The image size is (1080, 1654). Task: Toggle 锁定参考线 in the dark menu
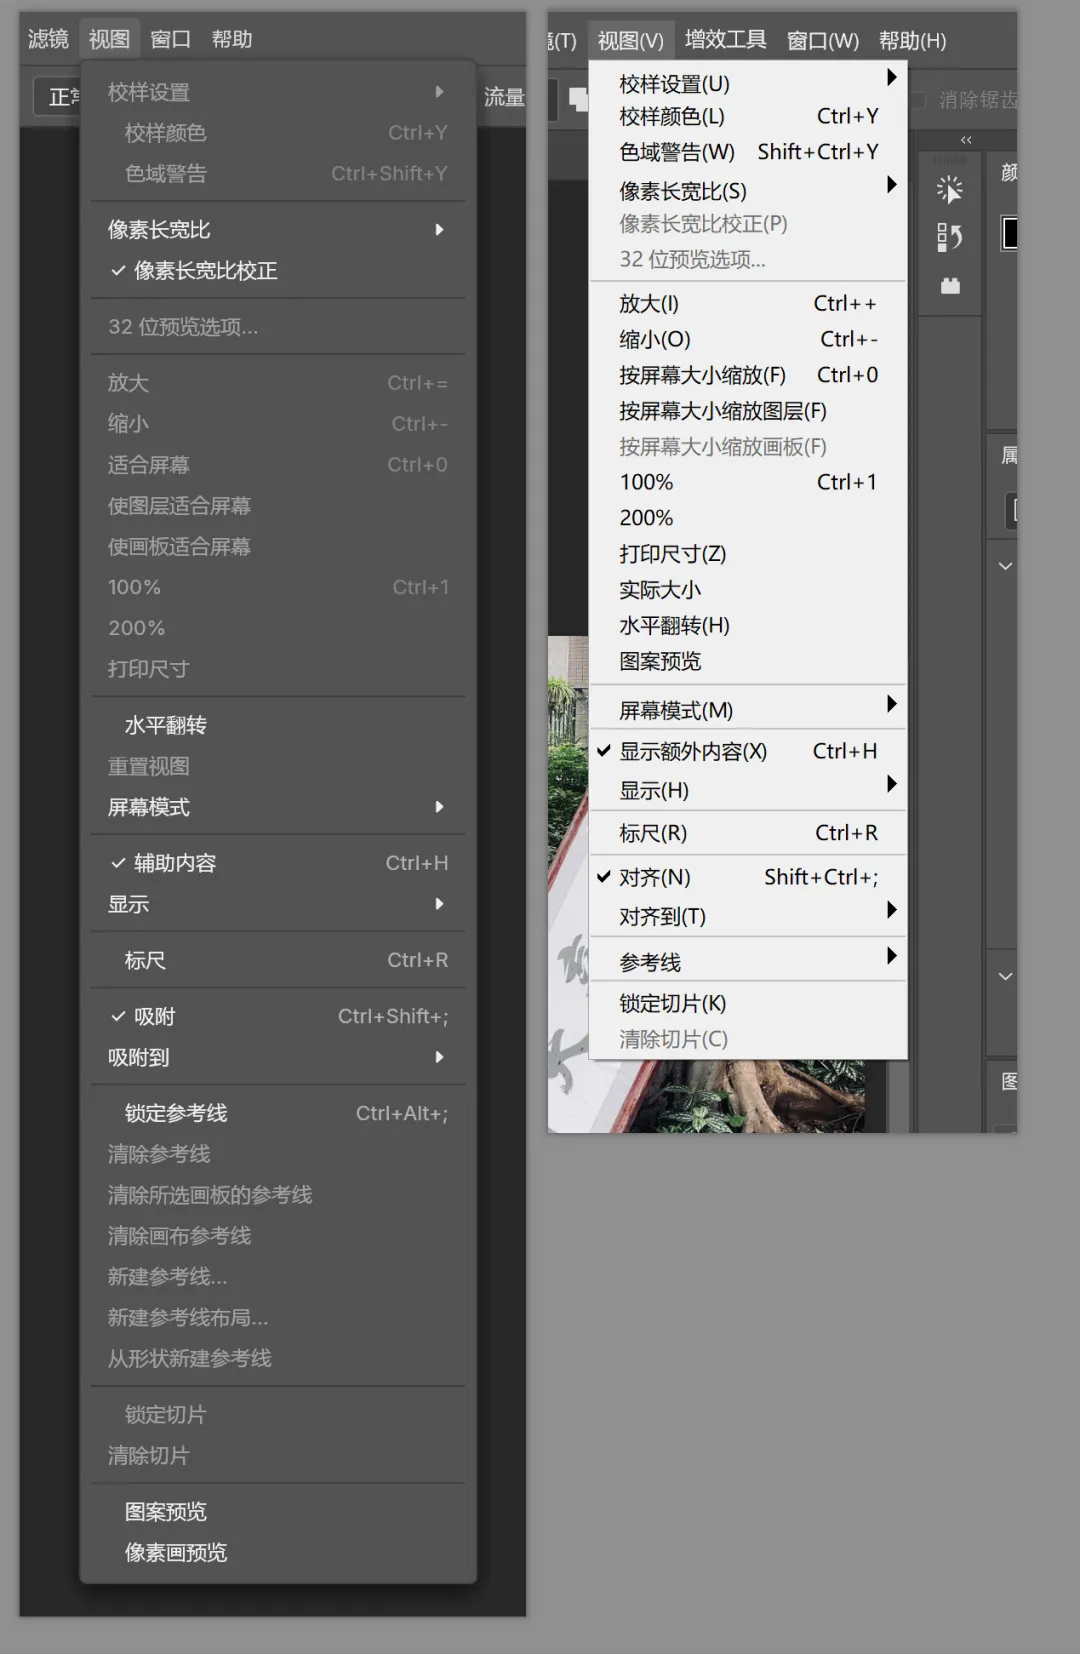[x=278, y=1113]
